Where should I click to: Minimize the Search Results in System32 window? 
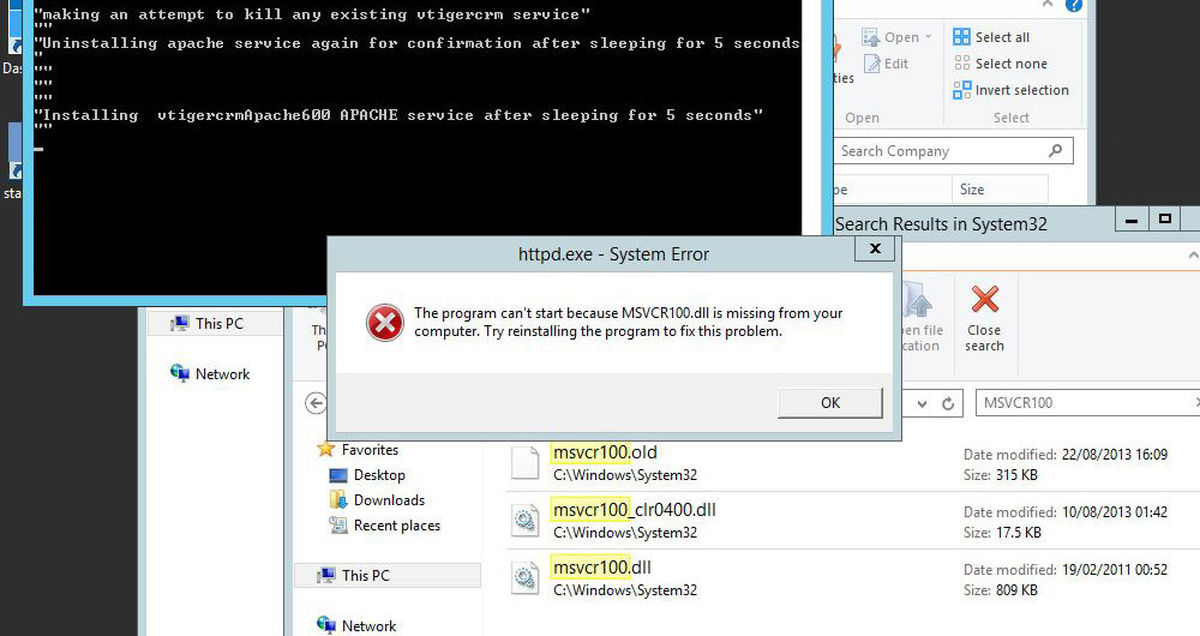(x=1130, y=219)
